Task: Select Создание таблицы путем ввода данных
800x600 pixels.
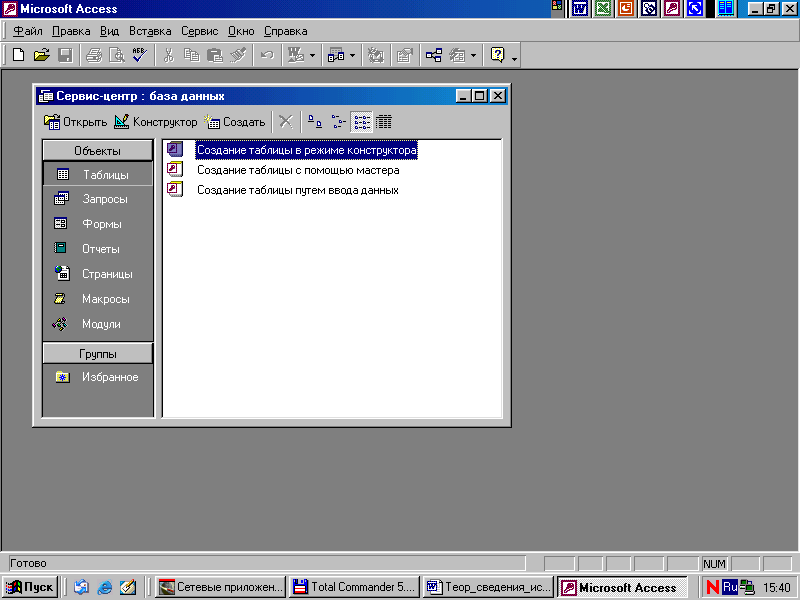Action: (297, 190)
